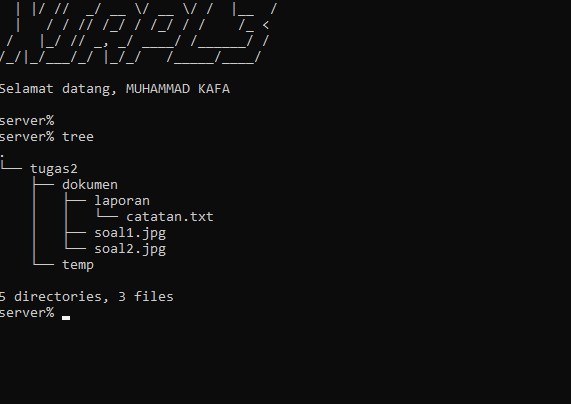Click soal2.jpg in tree output
This screenshot has height=404, width=571.
click(x=130, y=249)
